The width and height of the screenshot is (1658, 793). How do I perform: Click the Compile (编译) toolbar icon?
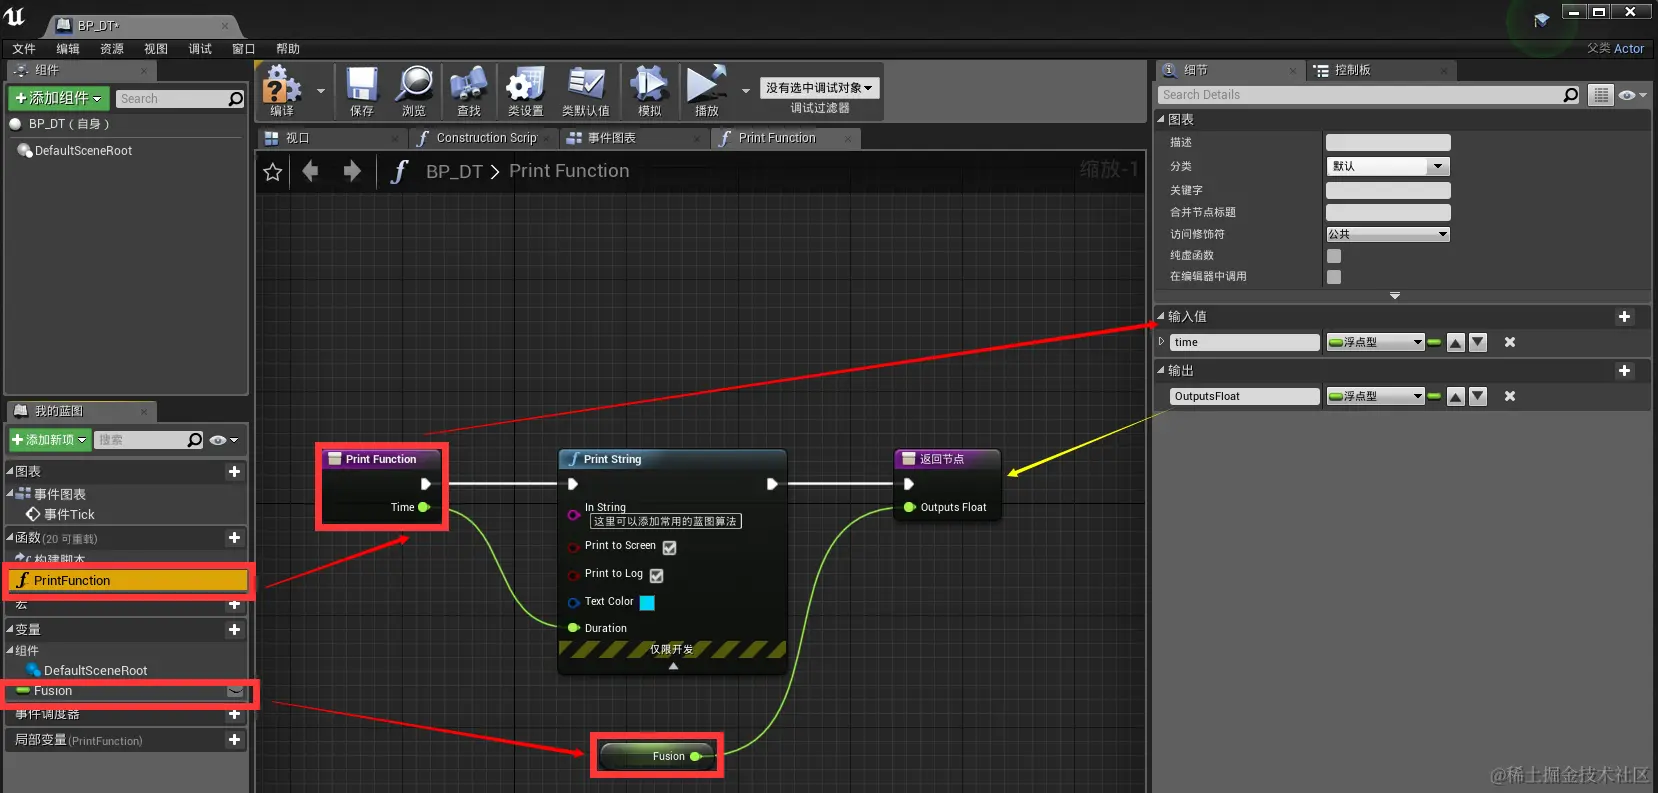tap(282, 91)
